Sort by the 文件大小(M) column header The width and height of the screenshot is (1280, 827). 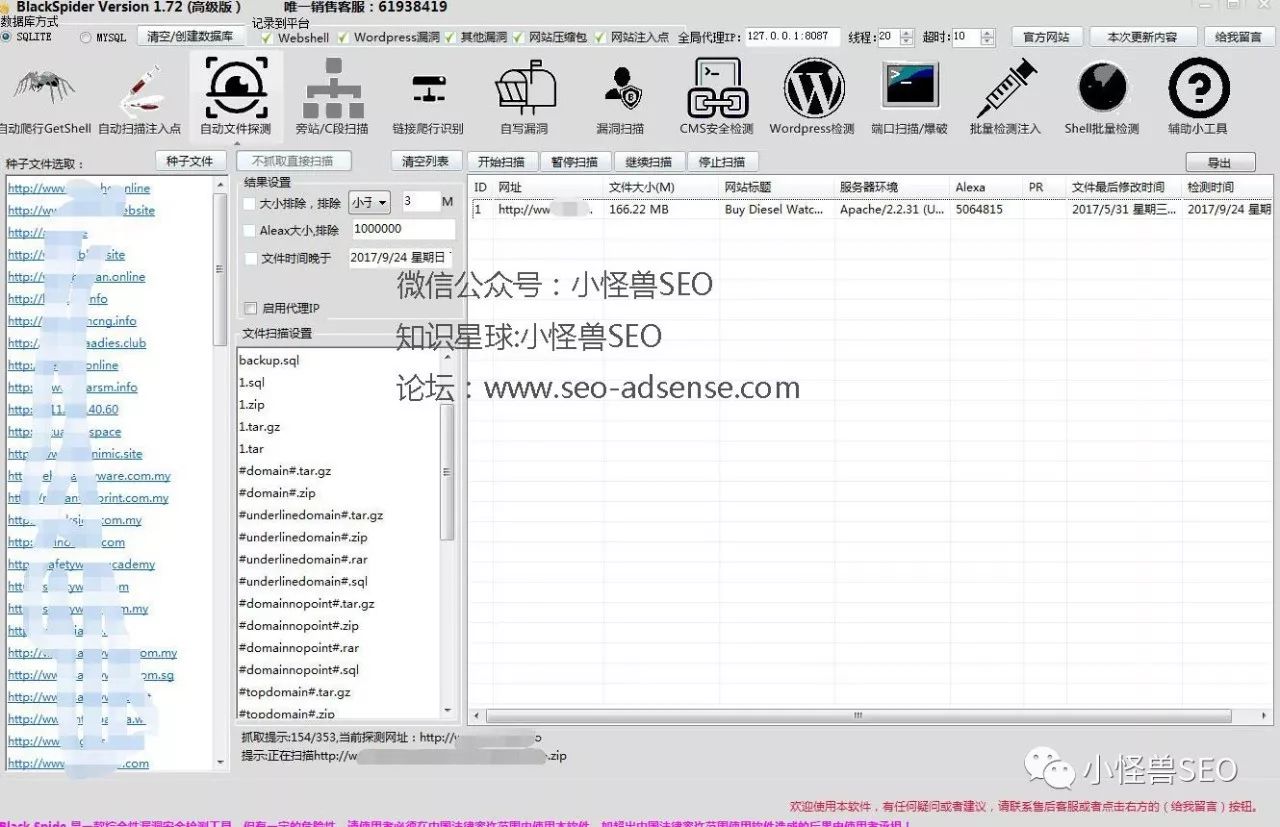point(661,187)
